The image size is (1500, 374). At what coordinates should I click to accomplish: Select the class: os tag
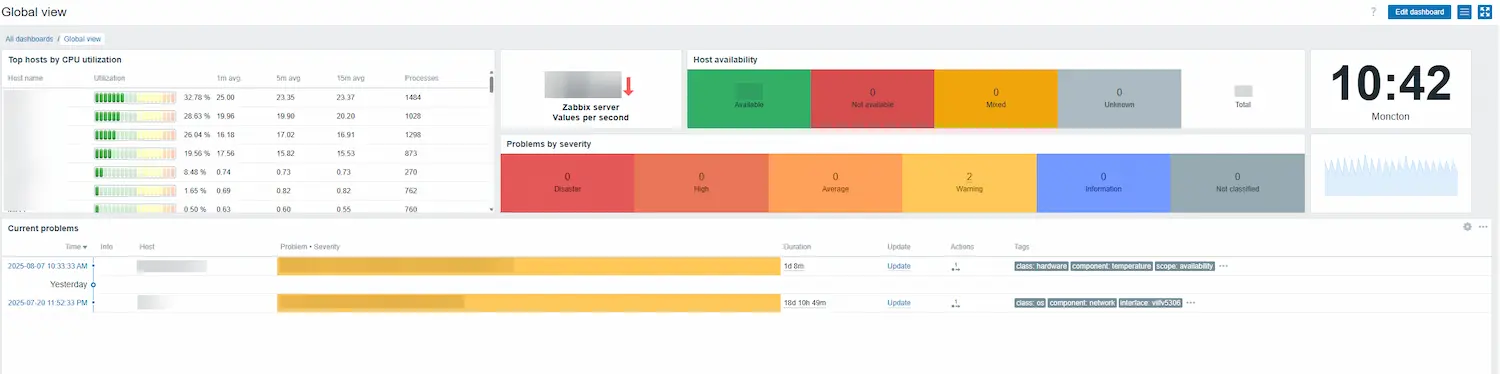(1030, 302)
